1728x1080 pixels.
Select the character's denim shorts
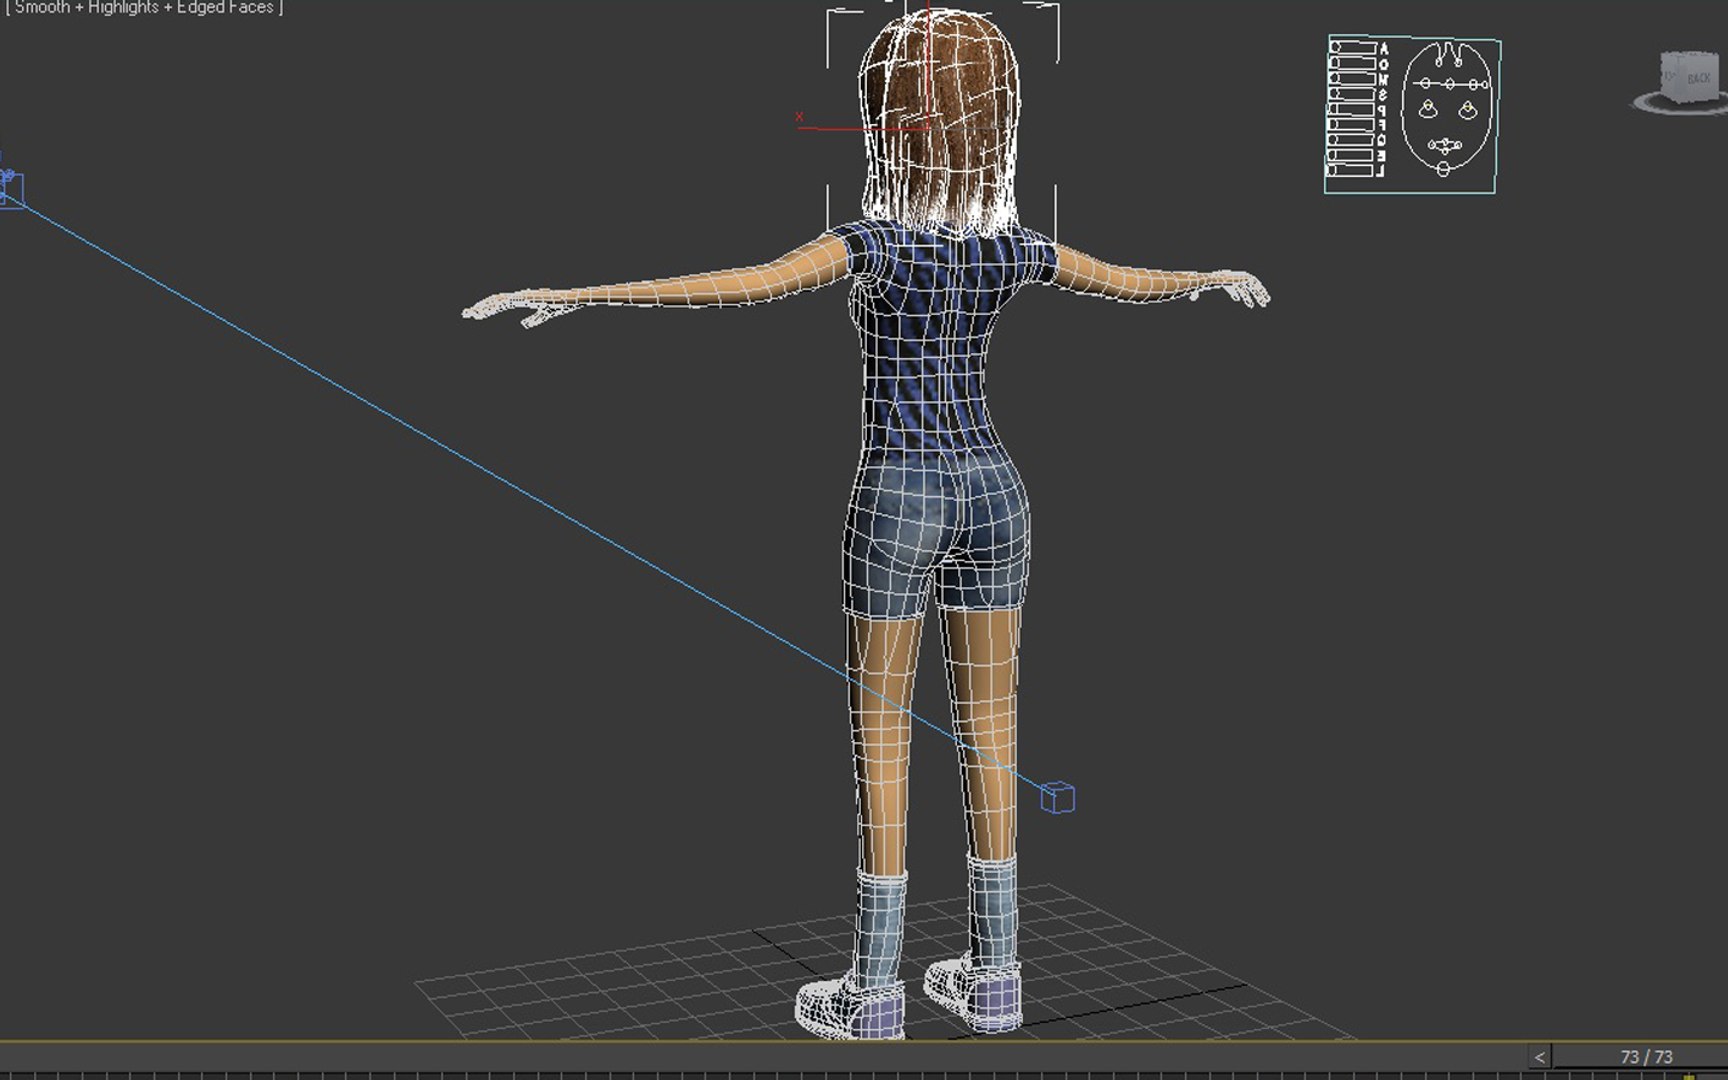click(938, 535)
